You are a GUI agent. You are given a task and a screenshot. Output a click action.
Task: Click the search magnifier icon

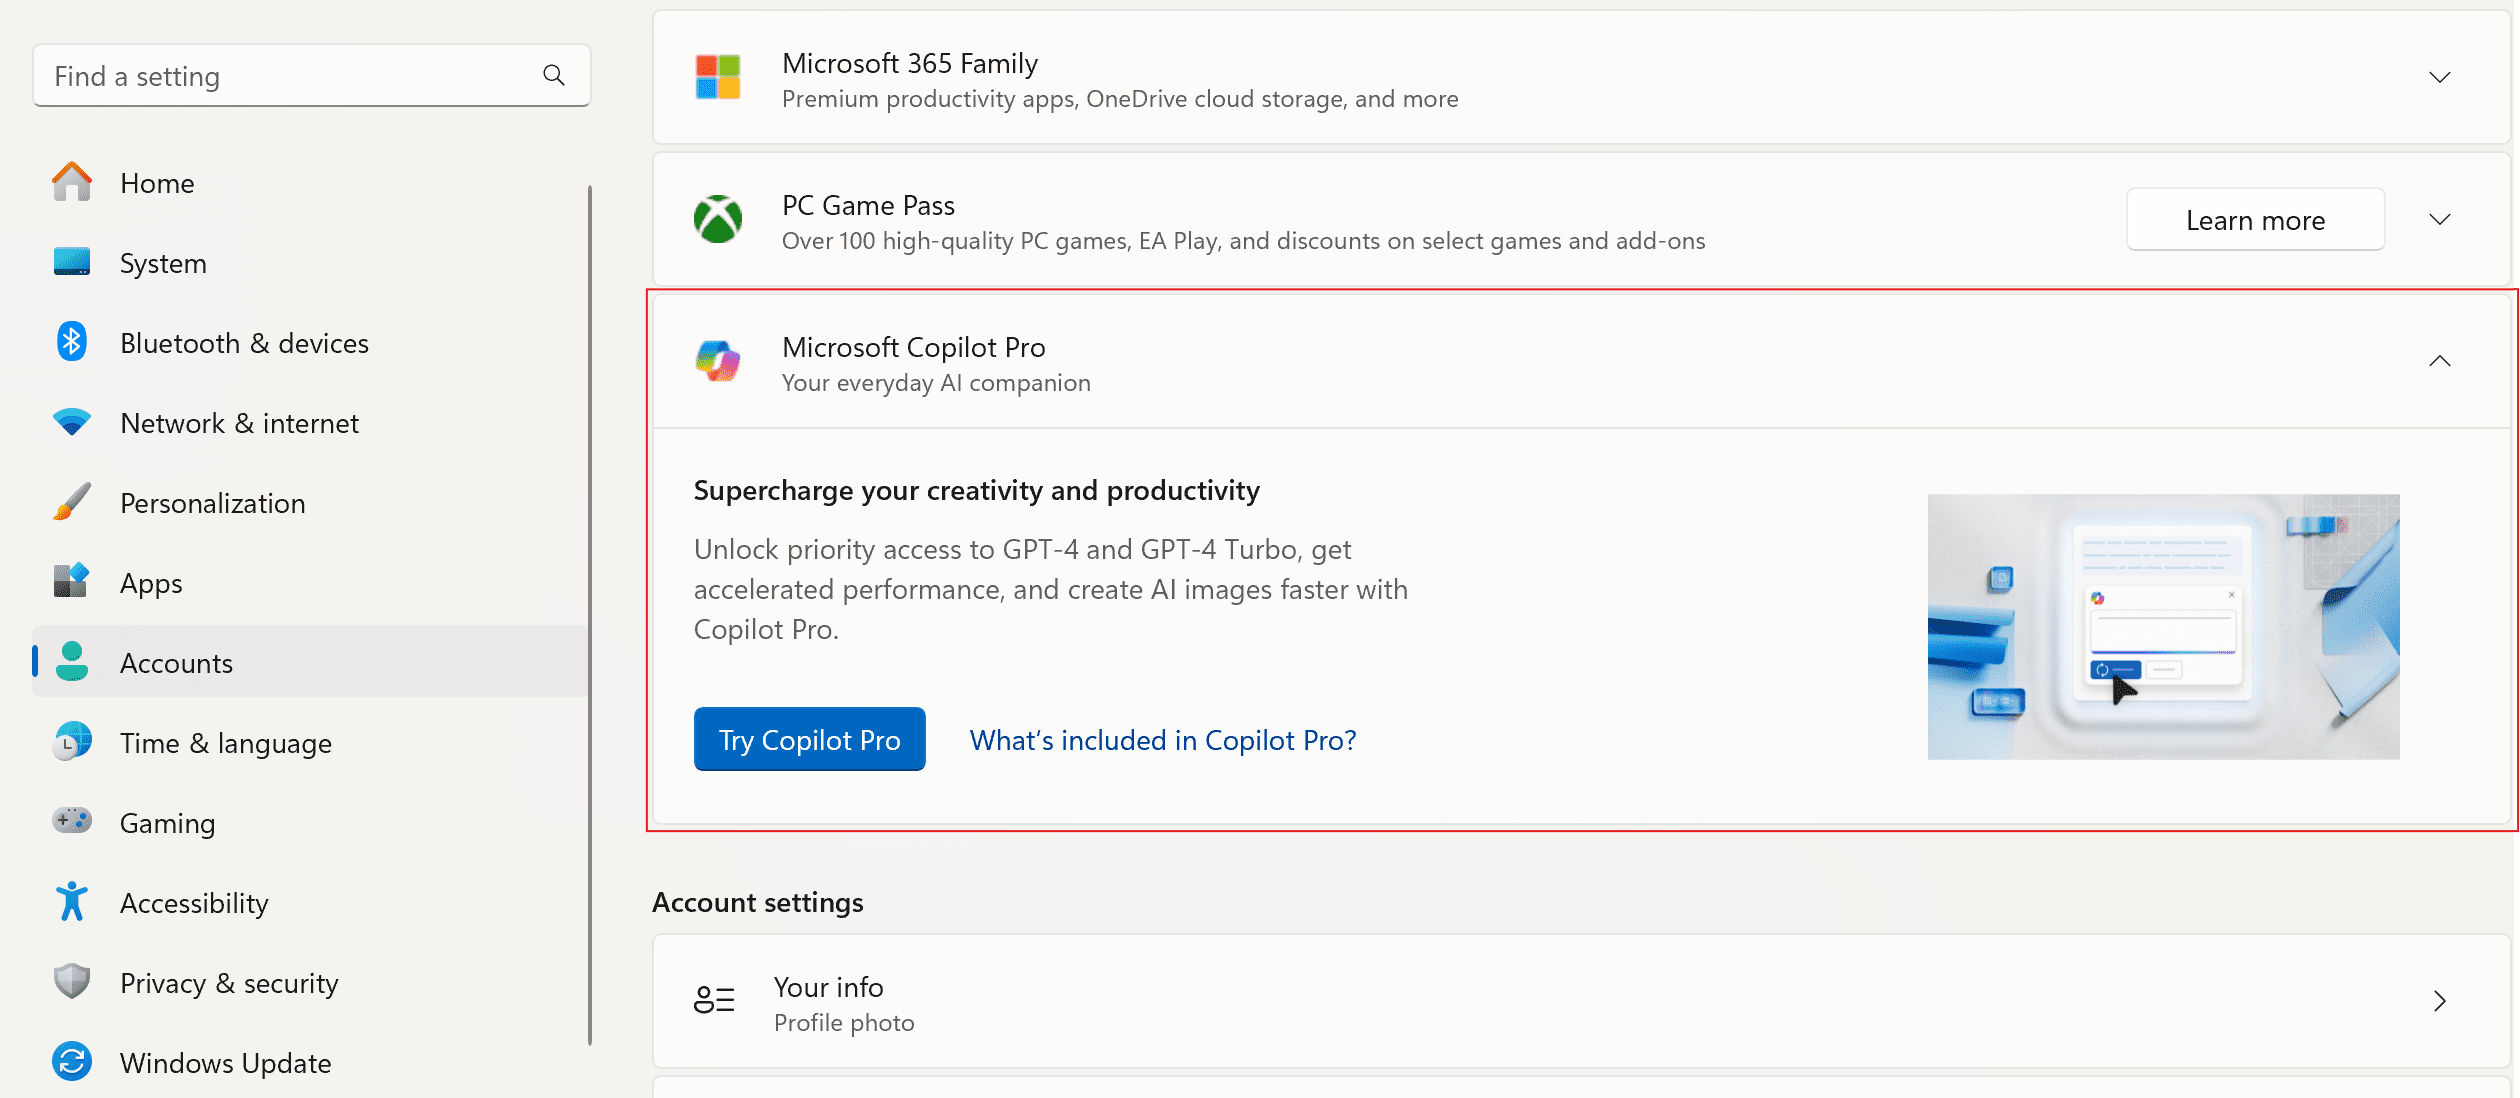(x=554, y=75)
